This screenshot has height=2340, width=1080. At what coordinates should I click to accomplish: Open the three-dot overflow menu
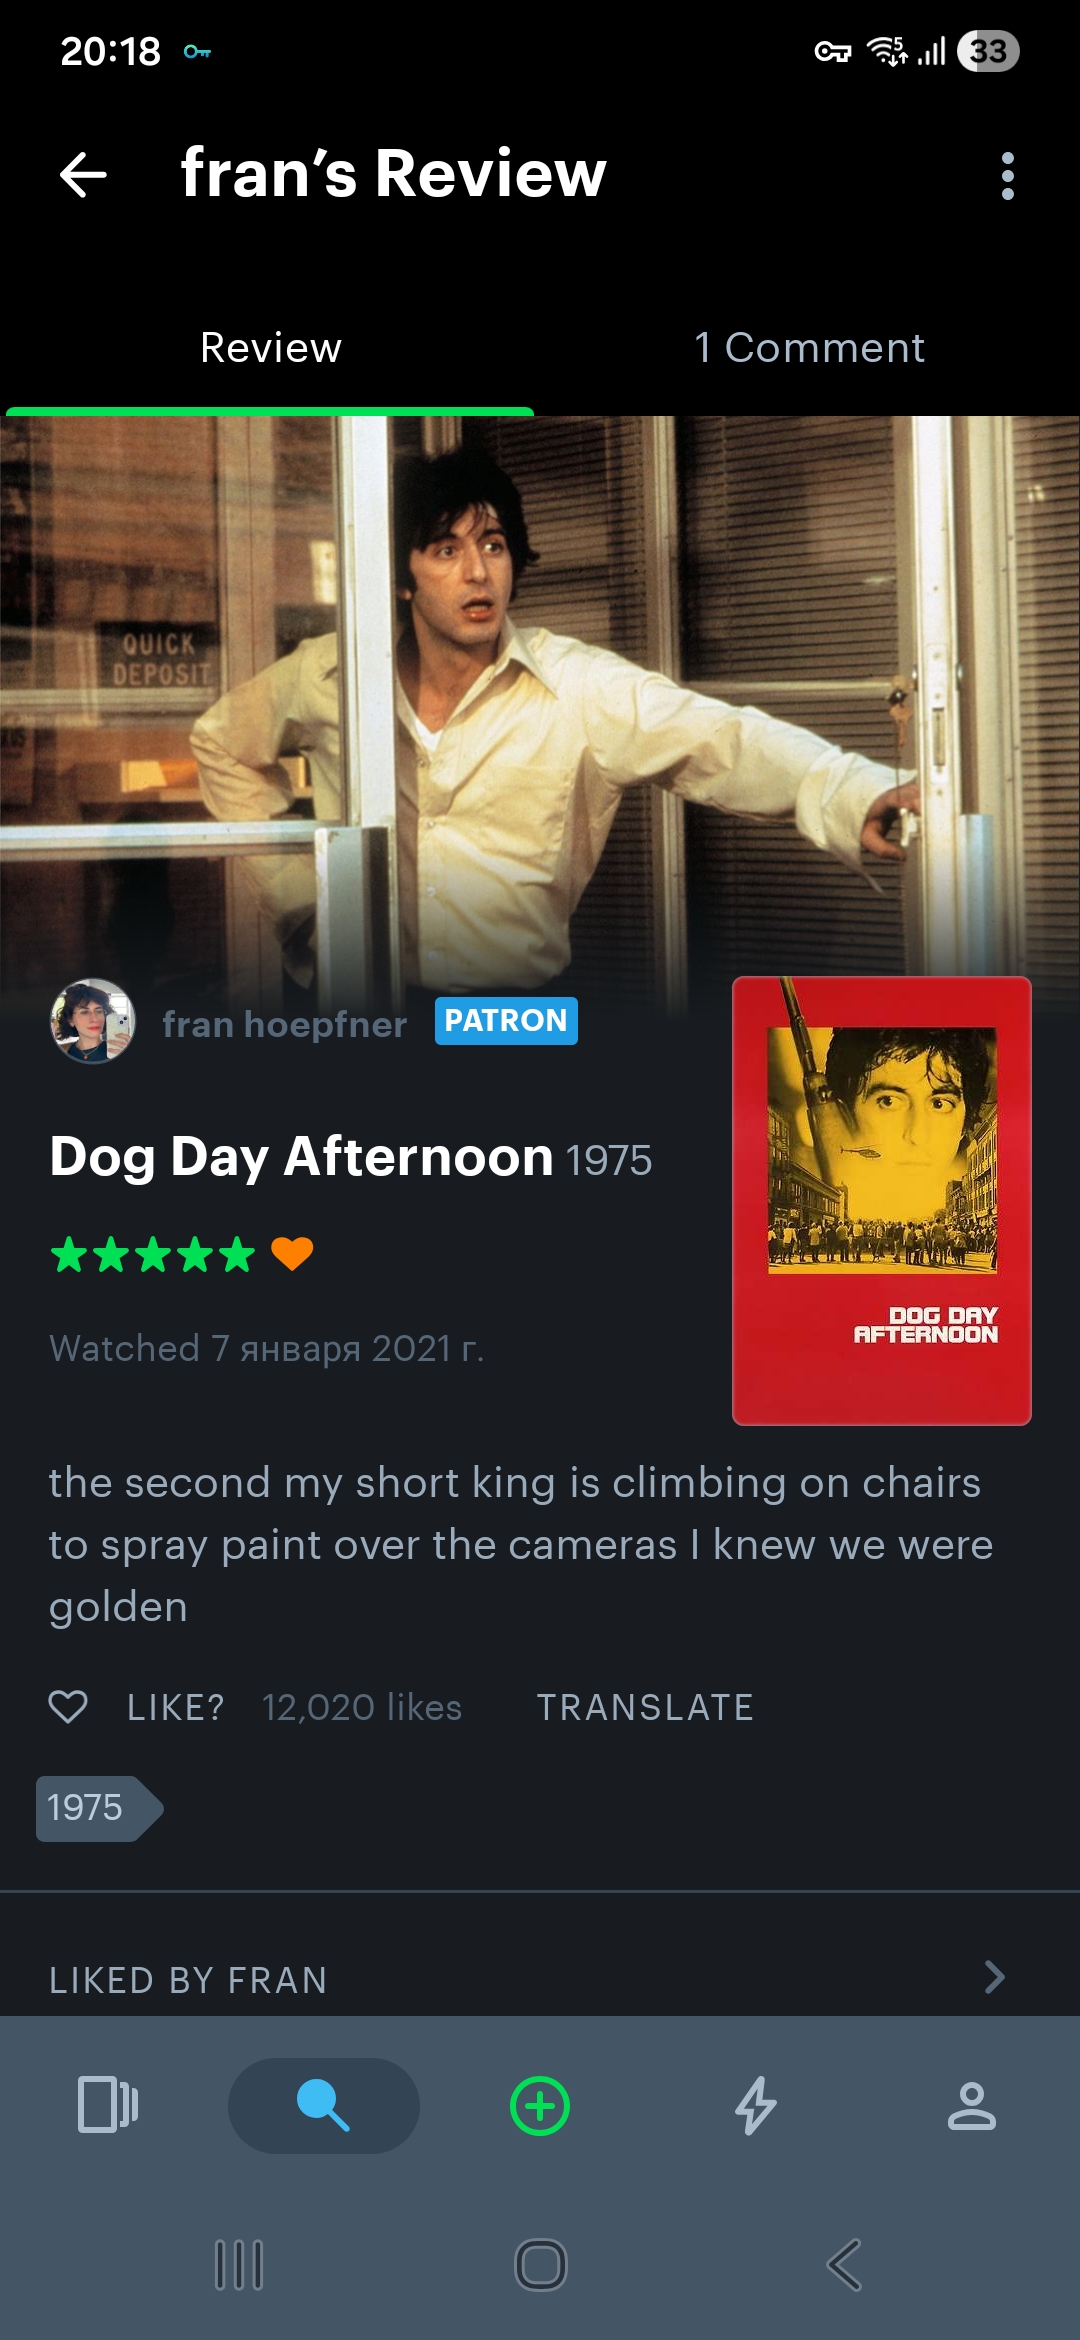tap(1007, 176)
